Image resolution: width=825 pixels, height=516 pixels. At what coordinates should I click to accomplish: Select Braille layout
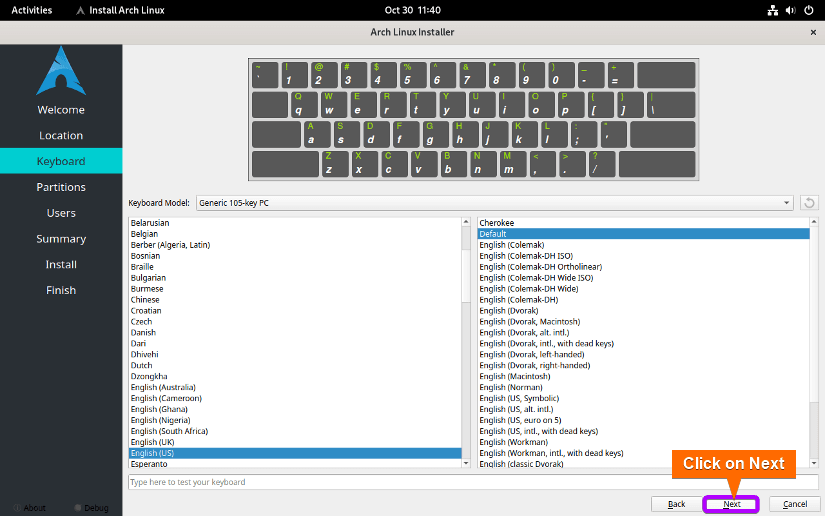tap(295, 267)
